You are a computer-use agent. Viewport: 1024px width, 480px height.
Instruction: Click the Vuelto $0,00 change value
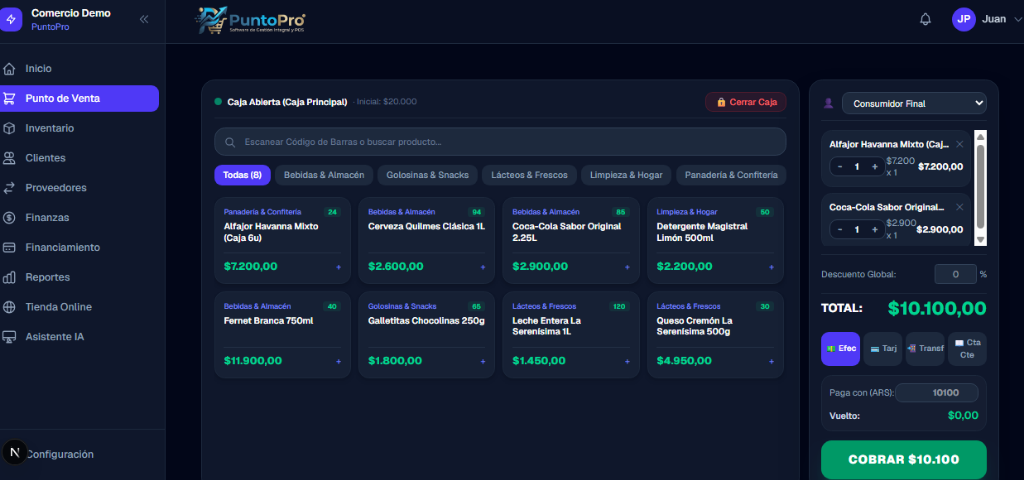coord(963,415)
